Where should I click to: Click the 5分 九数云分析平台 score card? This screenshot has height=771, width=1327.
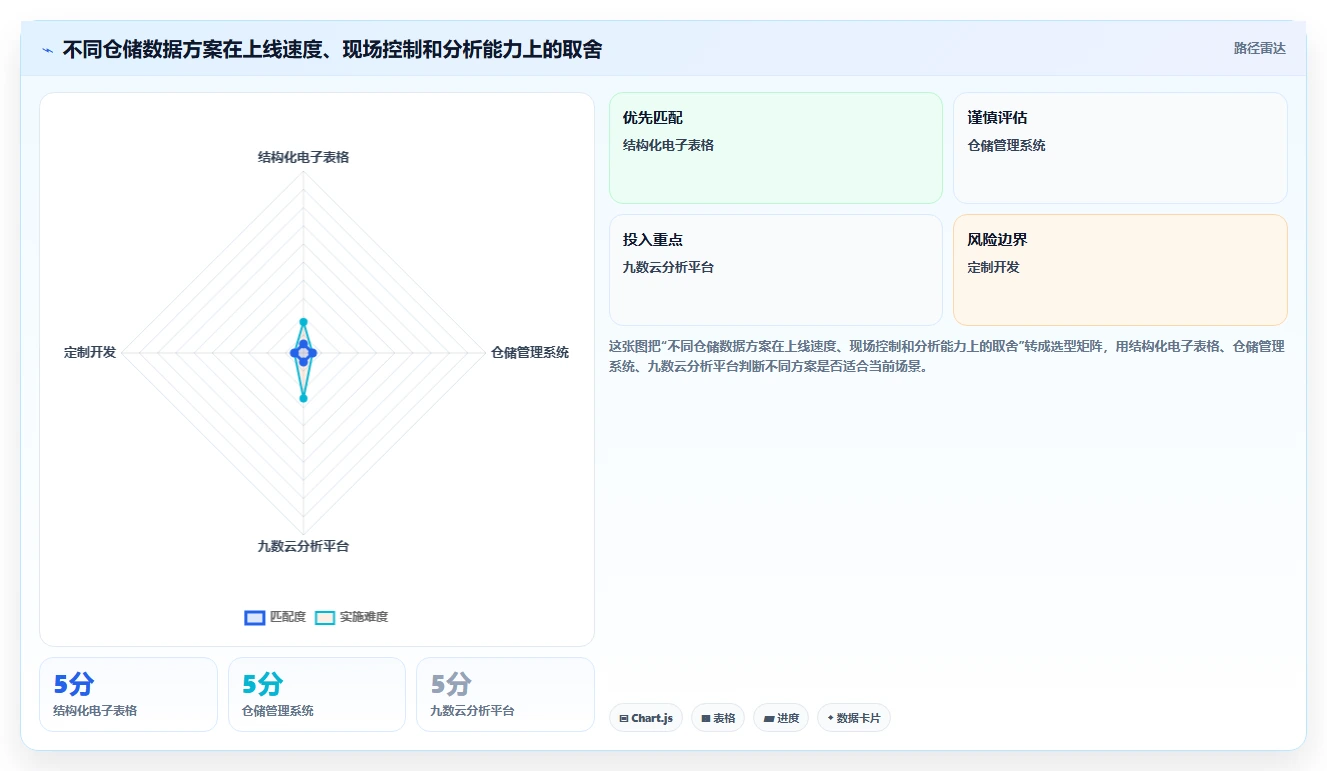point(505,694)
